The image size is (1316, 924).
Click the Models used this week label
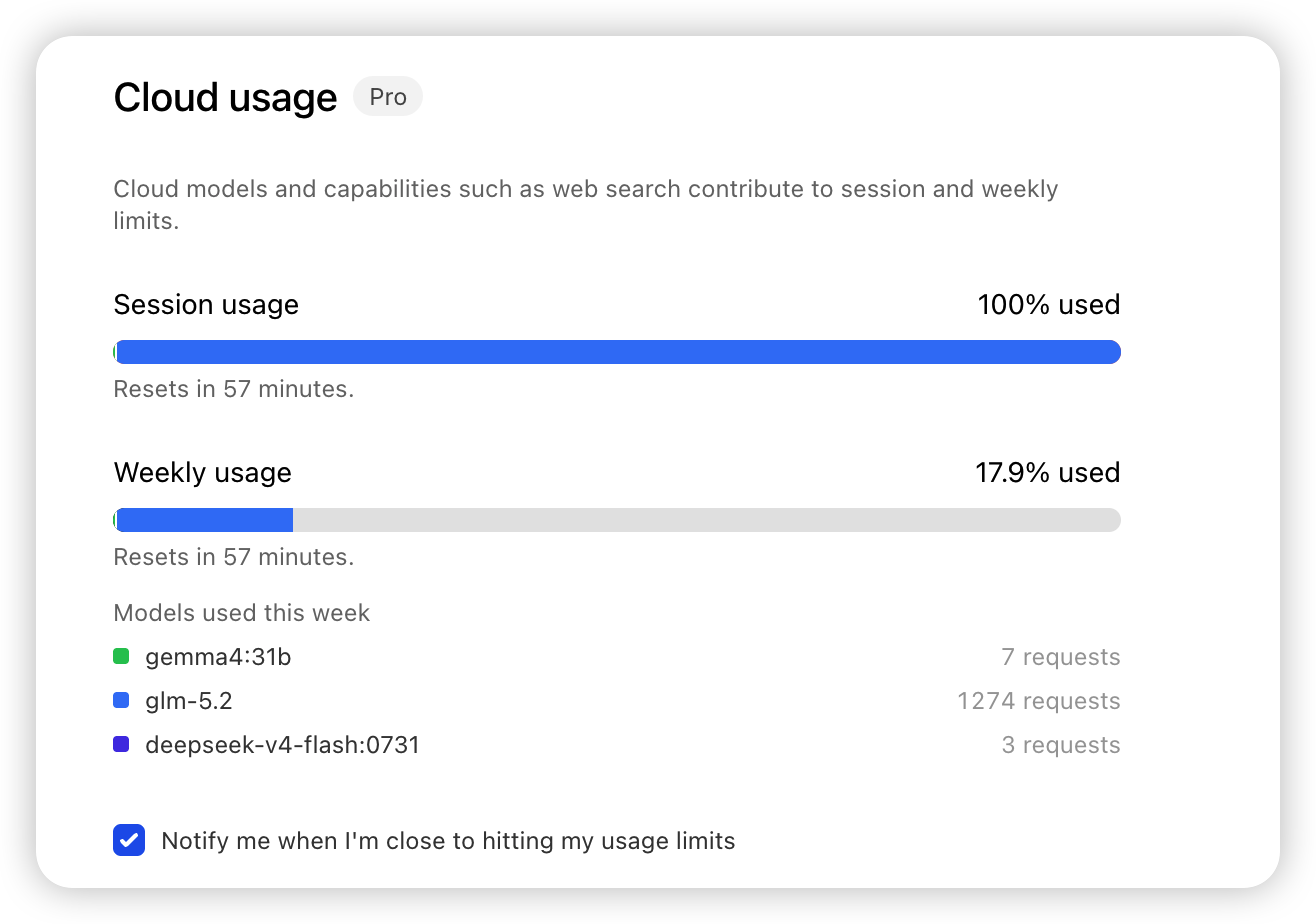click(x=242, y=613)
